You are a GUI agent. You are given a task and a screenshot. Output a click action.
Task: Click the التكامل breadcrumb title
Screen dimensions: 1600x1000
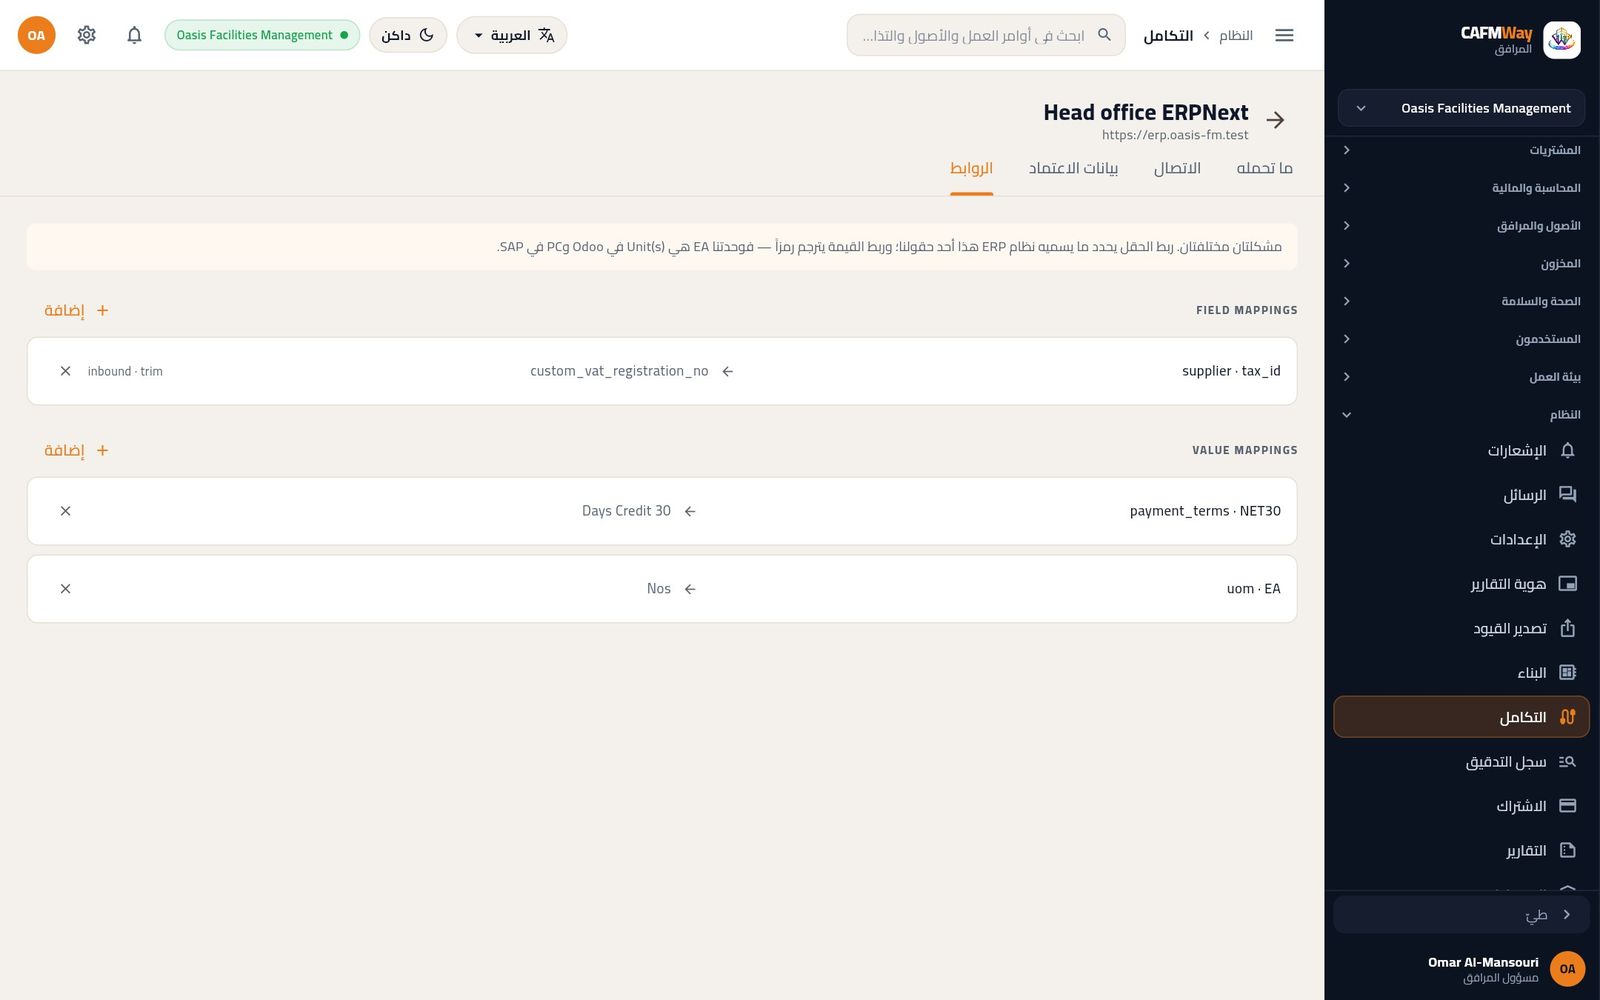pos(1168,35)
